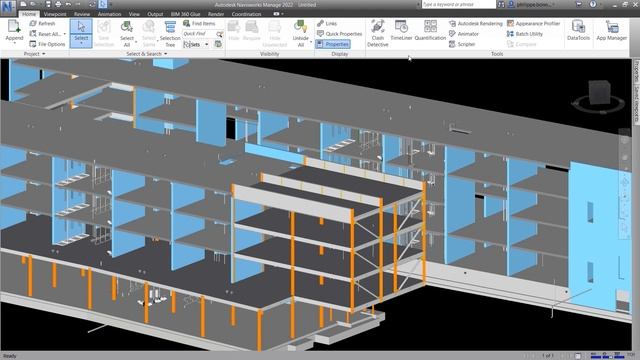640x360 pixels.
Task: Open the Coordination ribbon tab
Action: (x=247, y=14)
